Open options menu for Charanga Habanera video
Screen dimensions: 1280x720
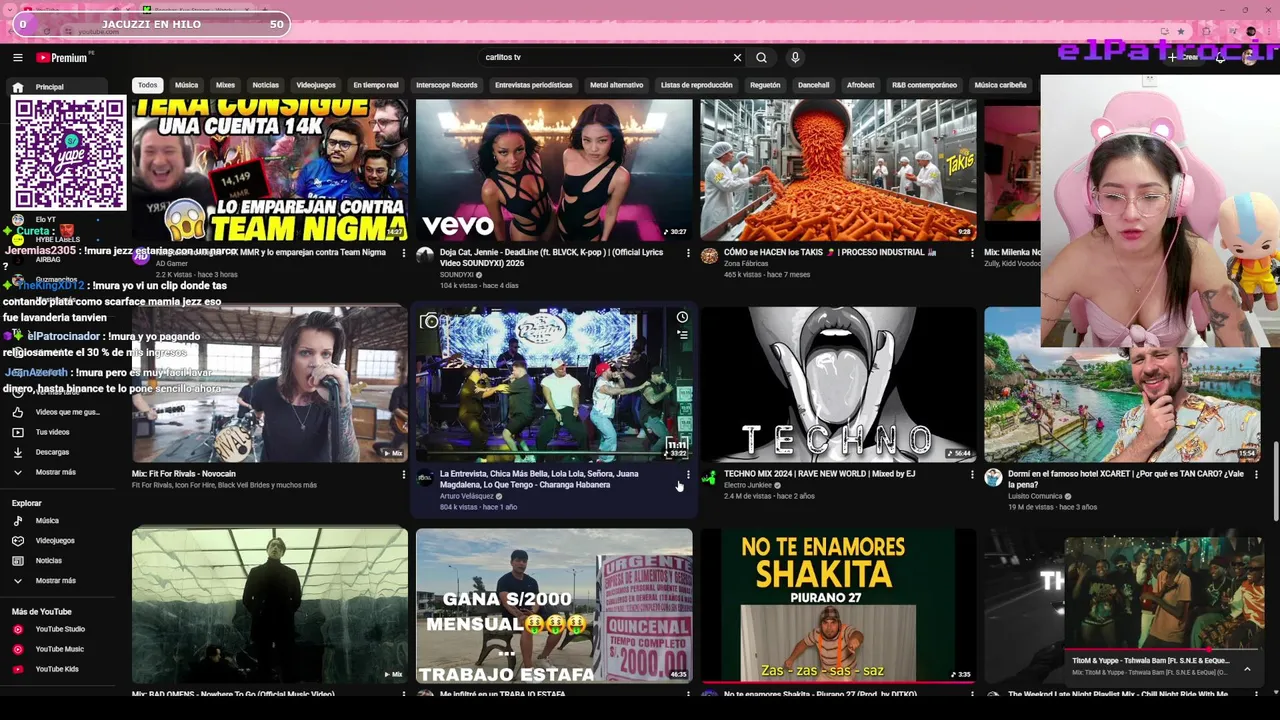coord(688,475)
